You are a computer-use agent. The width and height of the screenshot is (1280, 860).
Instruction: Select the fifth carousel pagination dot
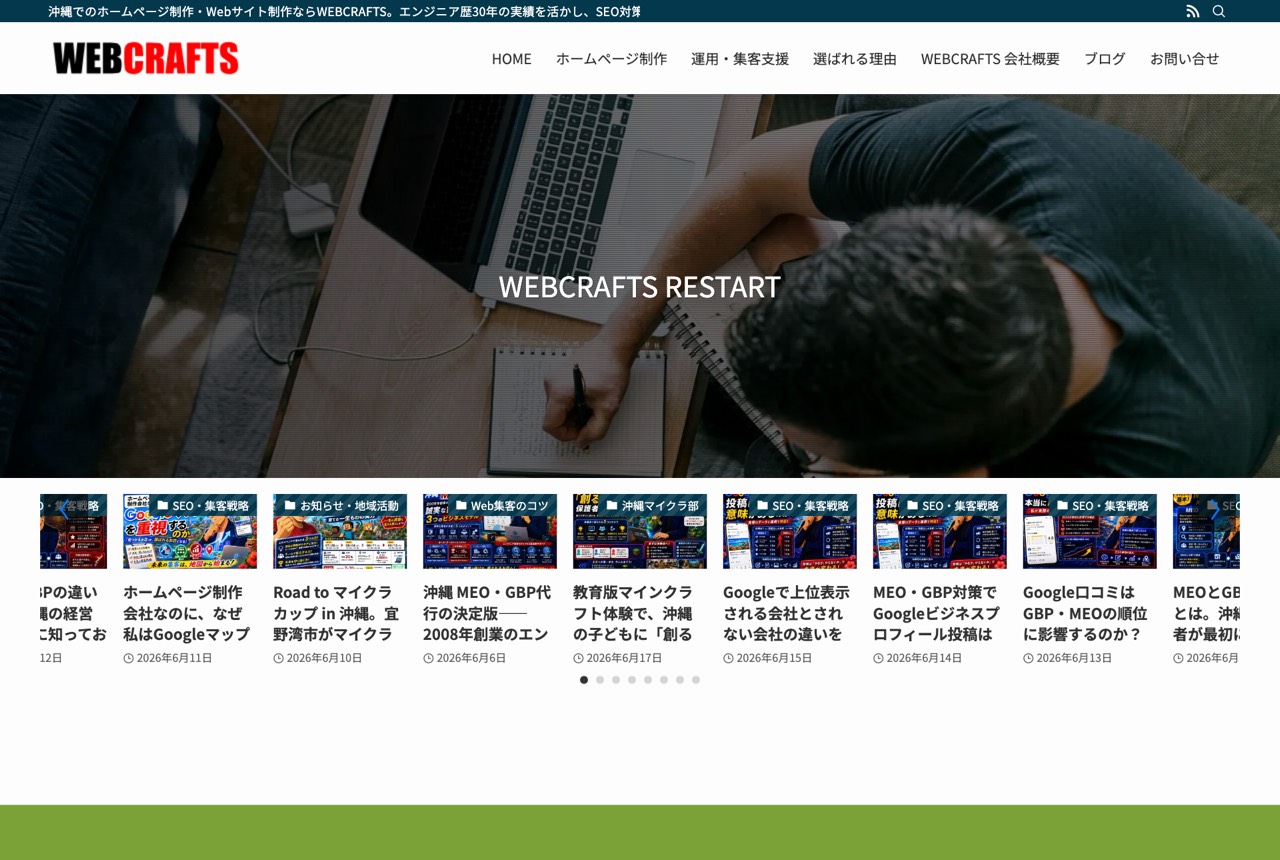[648, 680]
